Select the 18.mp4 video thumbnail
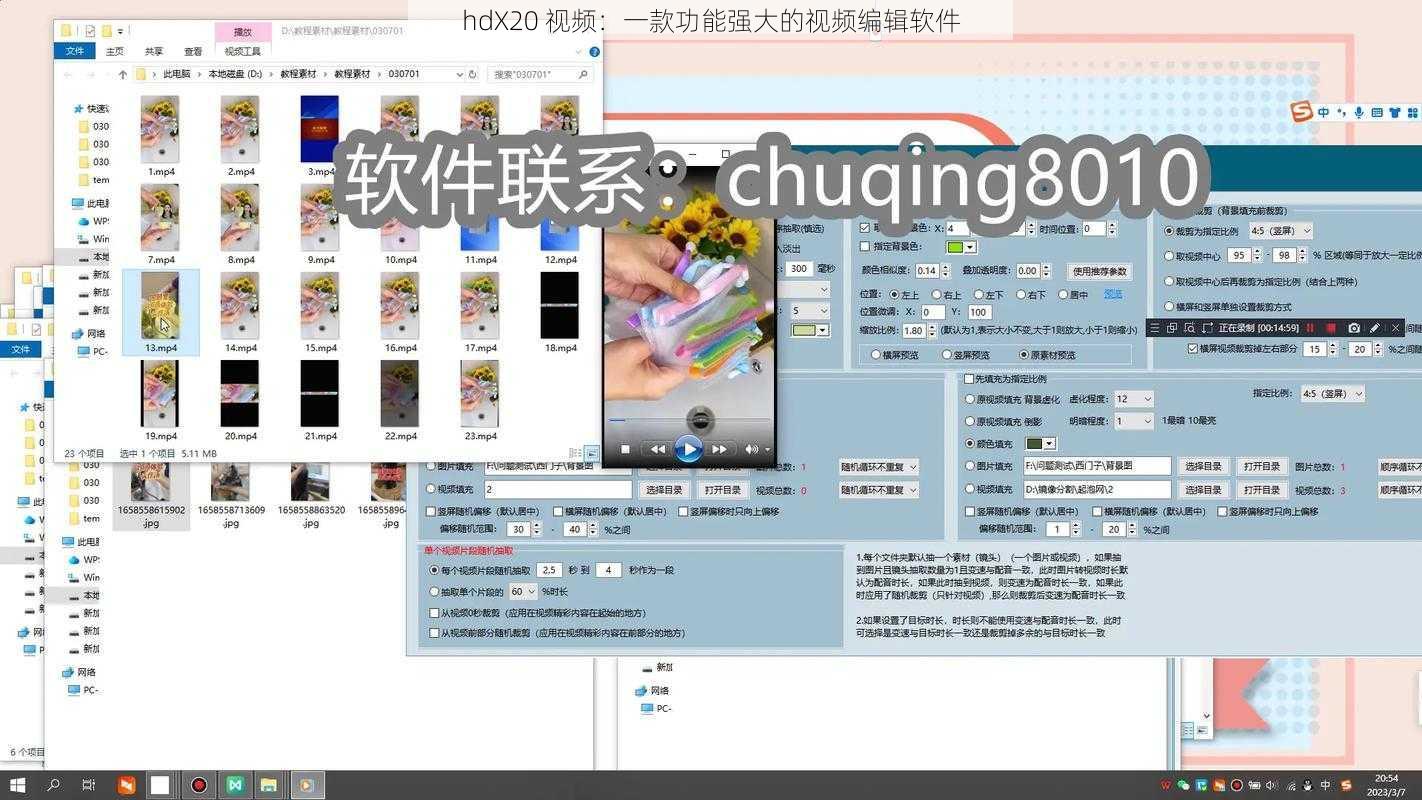This screenshot has height=800, width=1422. coord(560,311)
